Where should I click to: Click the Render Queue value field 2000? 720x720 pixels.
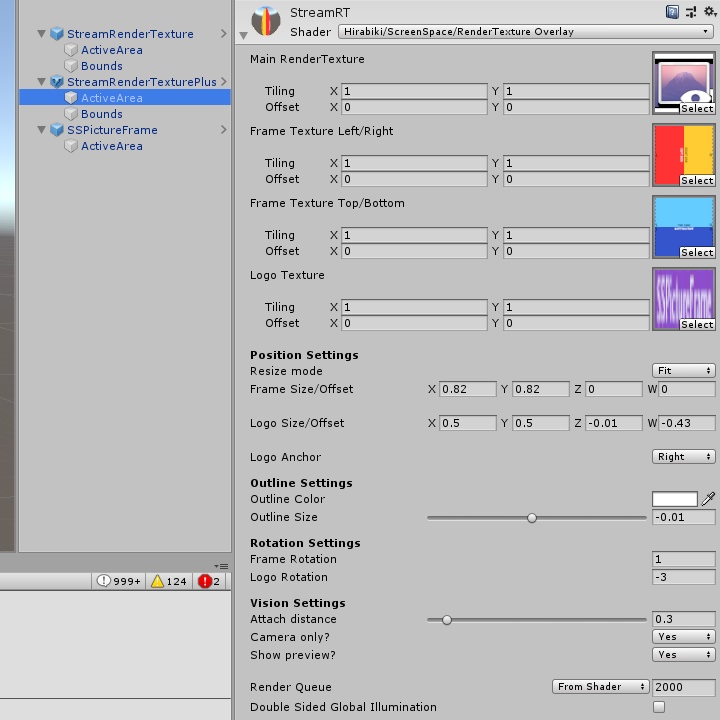[x=684, y=687]
